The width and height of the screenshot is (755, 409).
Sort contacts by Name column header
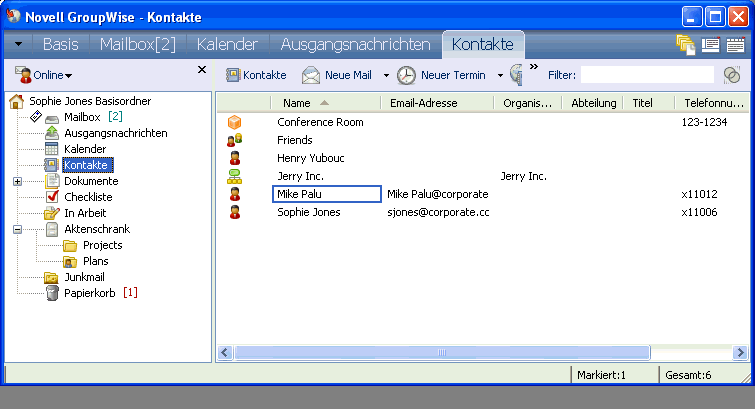coord(325,103)
